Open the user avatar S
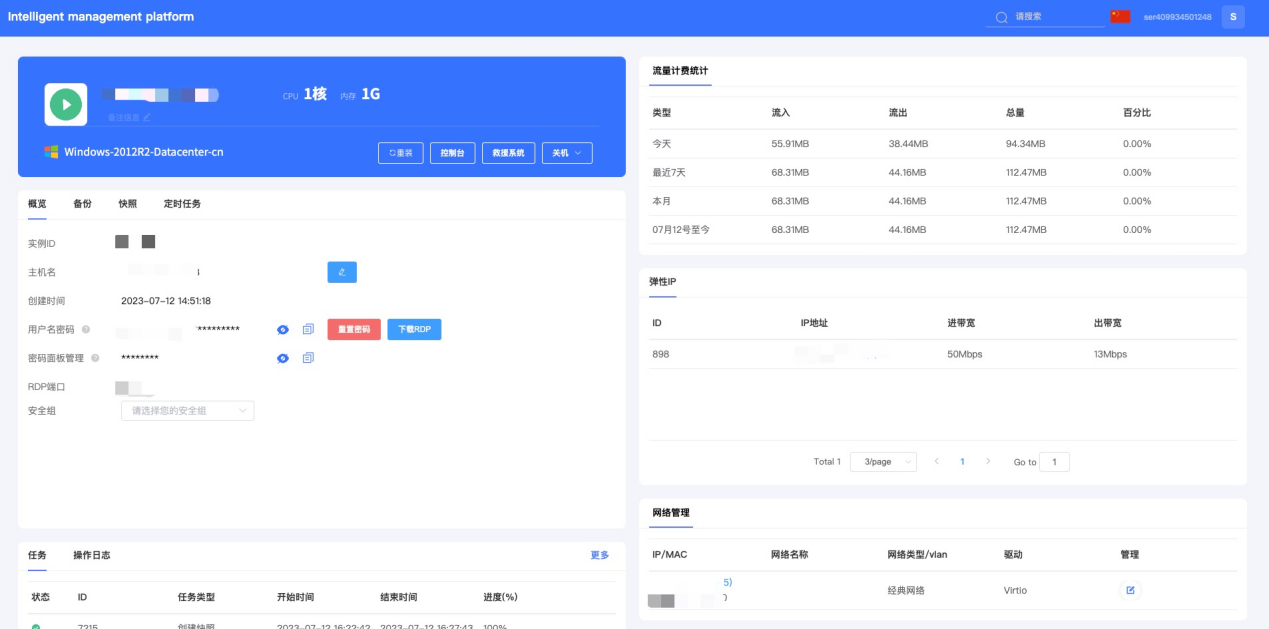This screenshot has height=629, width=1269. 1233,17
